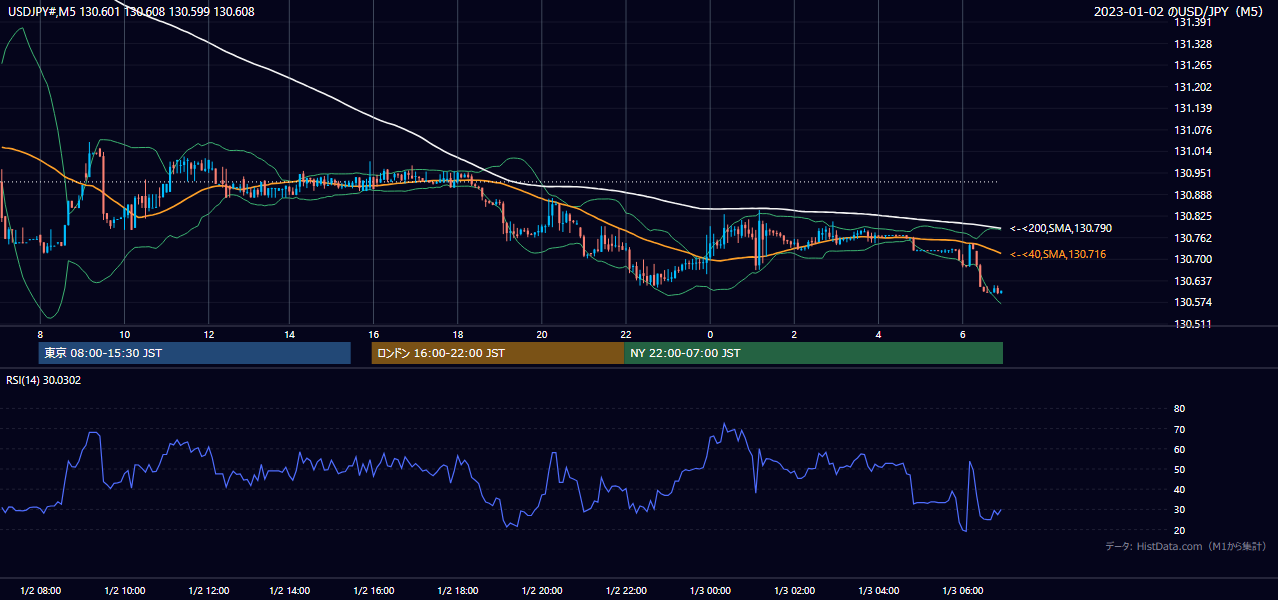Viewport: 1278px width, 600px height.
Task: Select the NY 22:00-07:00 JST session bar
Action: click(813, 353)
